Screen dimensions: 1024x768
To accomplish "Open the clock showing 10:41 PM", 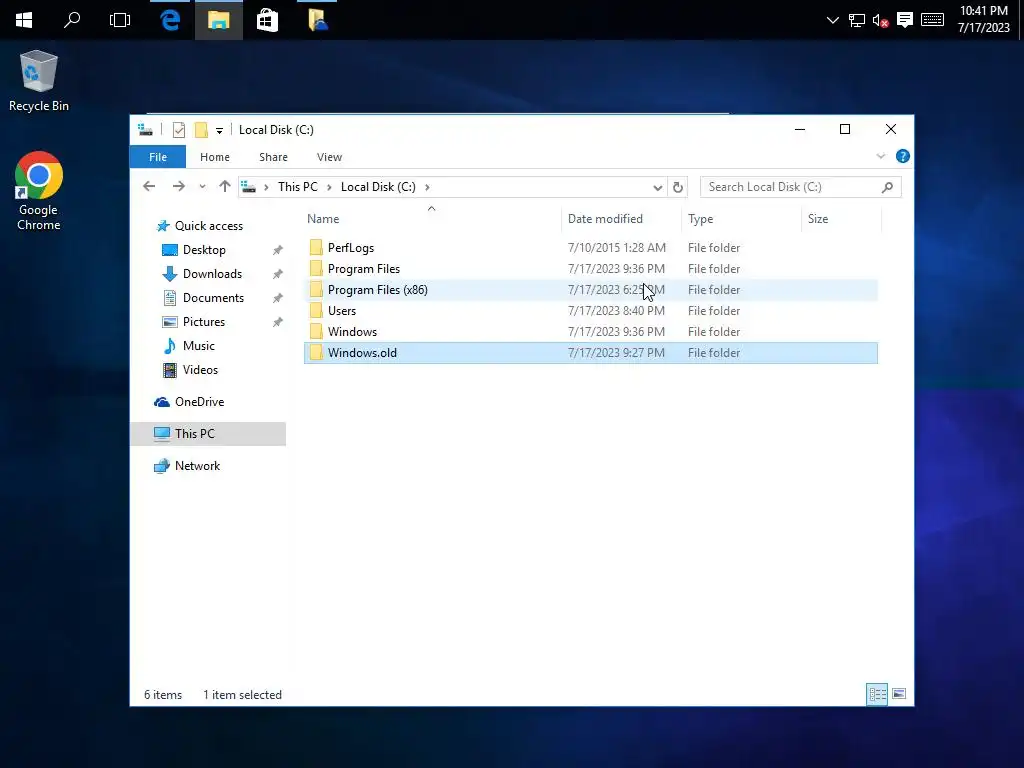I will [x=984, y=19].
